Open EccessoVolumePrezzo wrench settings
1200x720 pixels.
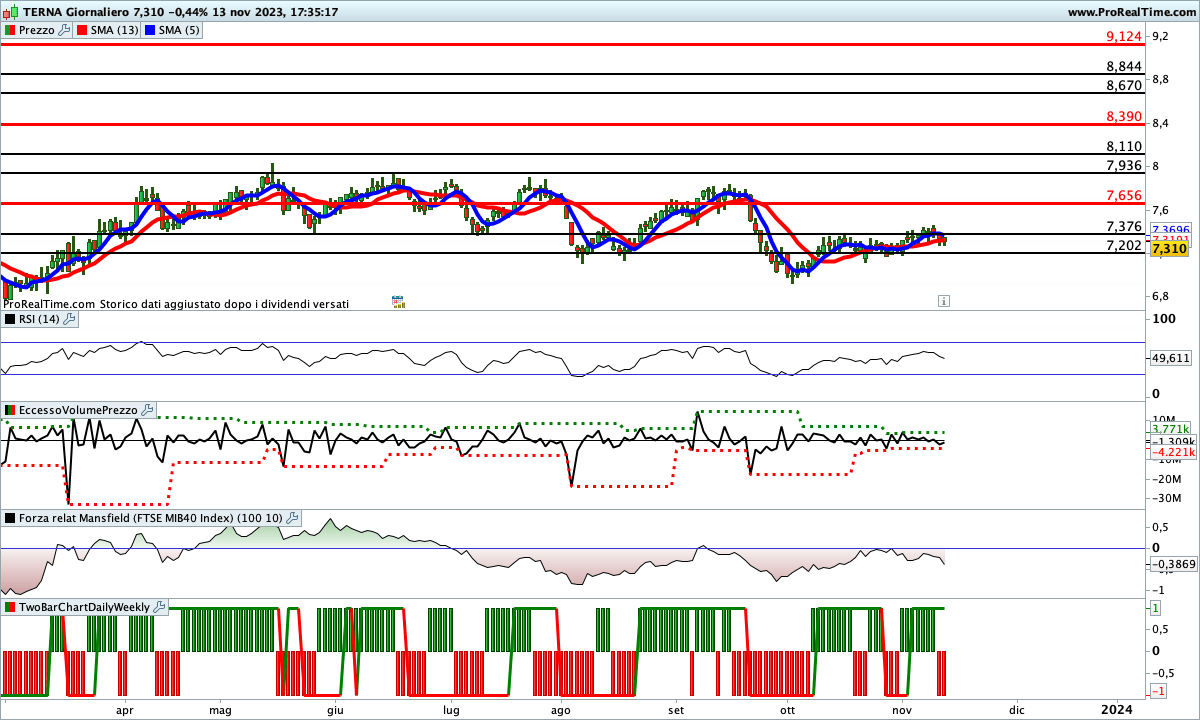(147, 410)
